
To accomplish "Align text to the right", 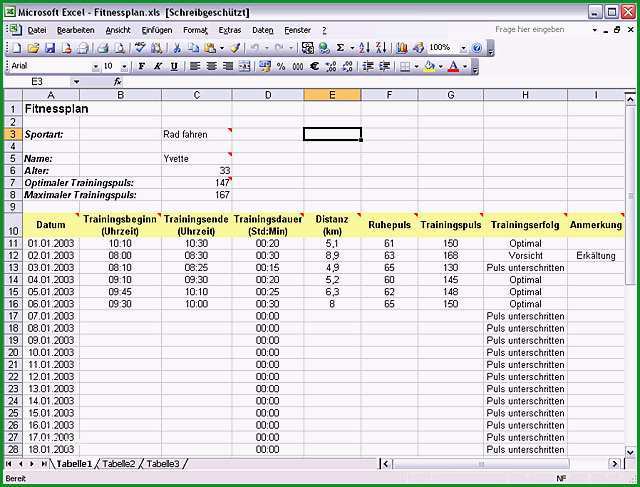I will pyautogui.click(x=228, y=66).
